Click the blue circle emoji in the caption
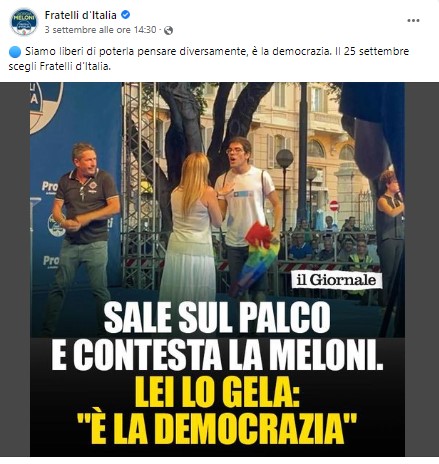This screenshot has height=464, width=439. point(15,52)
